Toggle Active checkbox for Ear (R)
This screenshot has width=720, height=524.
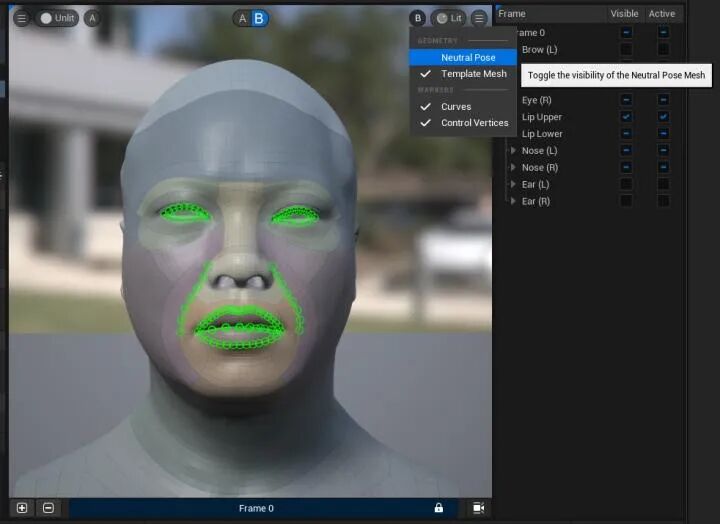coord(663,201)
